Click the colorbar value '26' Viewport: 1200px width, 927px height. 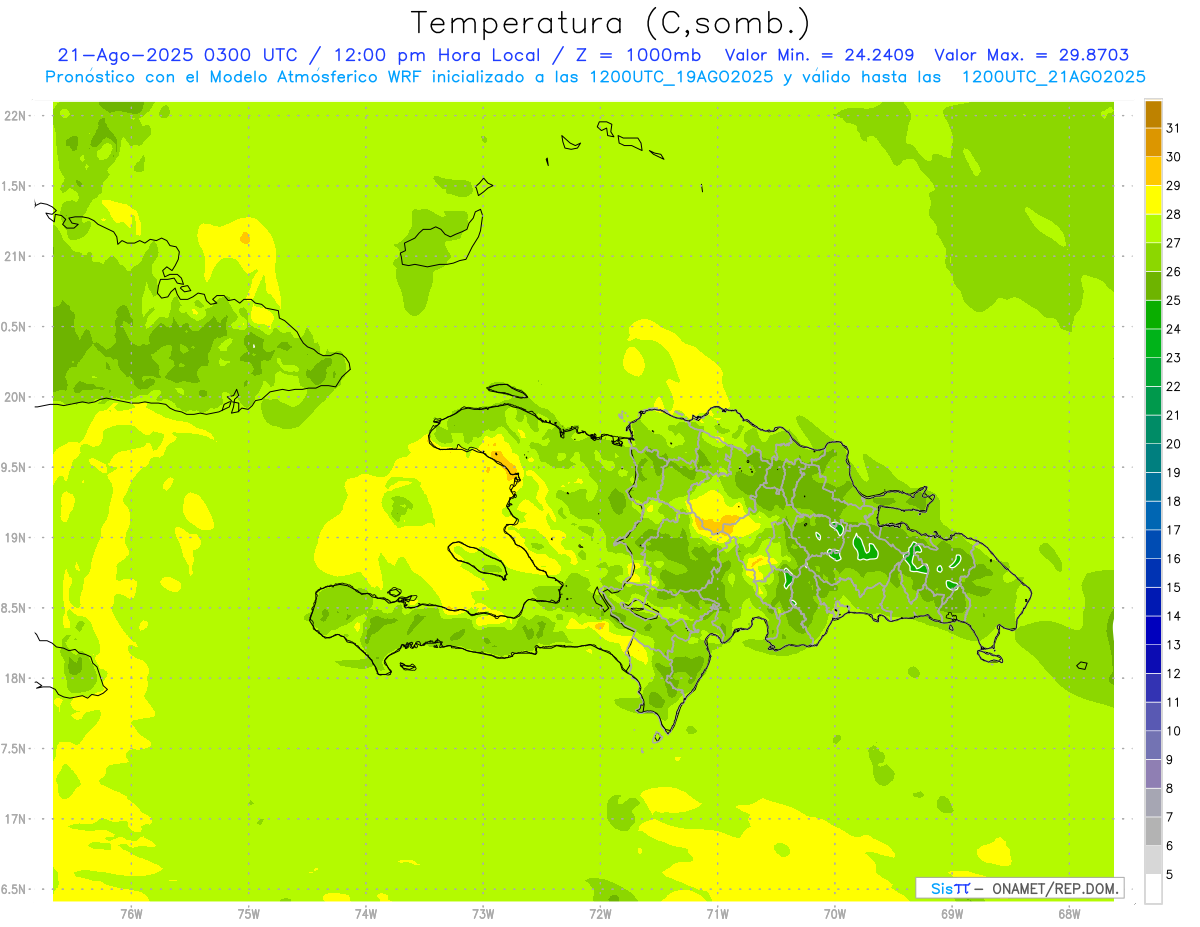pyautogui.click(x=1174, y=272)
